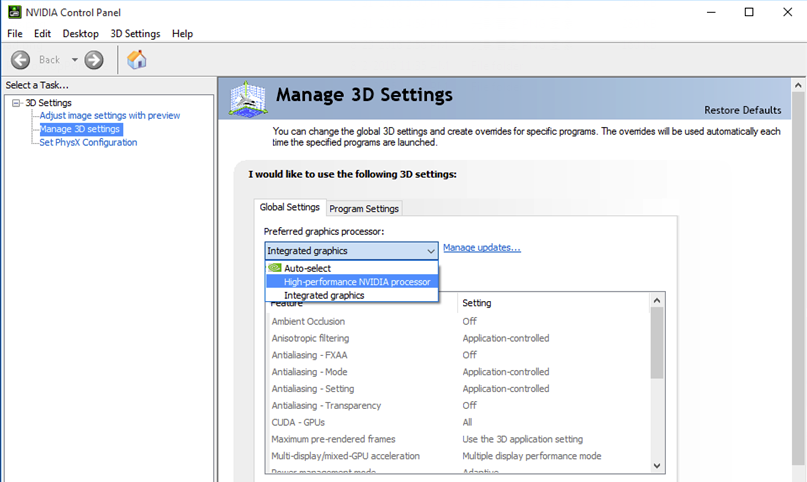807x482 pixels.
Task: Click the Back arrow icon
Action: coord(20,60)
